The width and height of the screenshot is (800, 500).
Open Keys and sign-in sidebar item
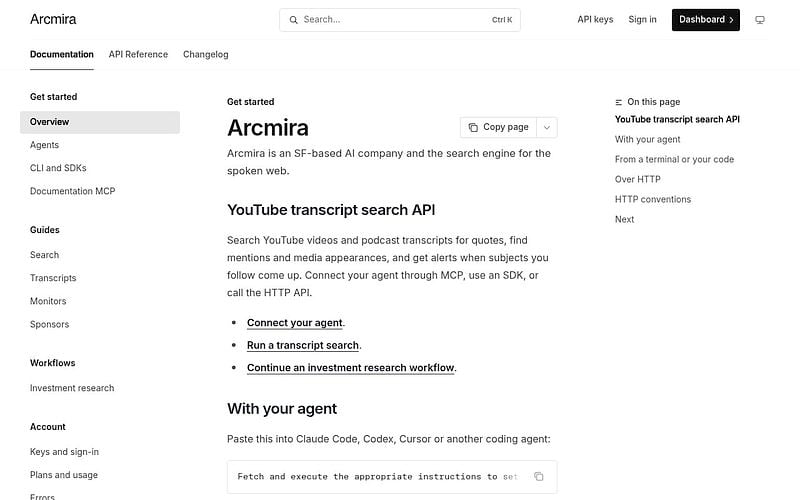tap(64, 452)
